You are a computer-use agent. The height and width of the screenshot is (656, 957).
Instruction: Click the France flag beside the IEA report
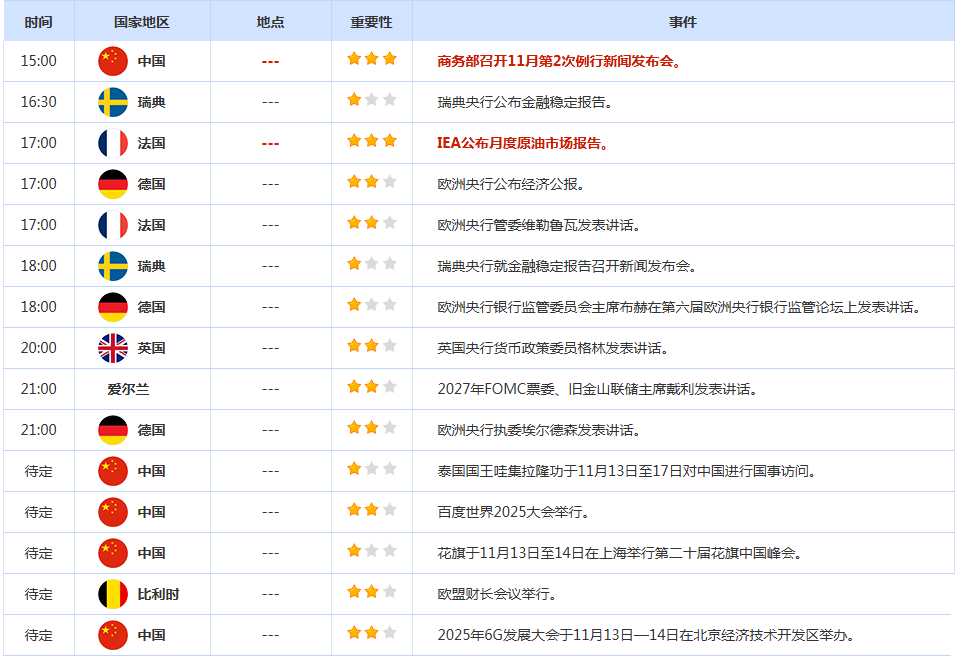click(x=113, y=143)
